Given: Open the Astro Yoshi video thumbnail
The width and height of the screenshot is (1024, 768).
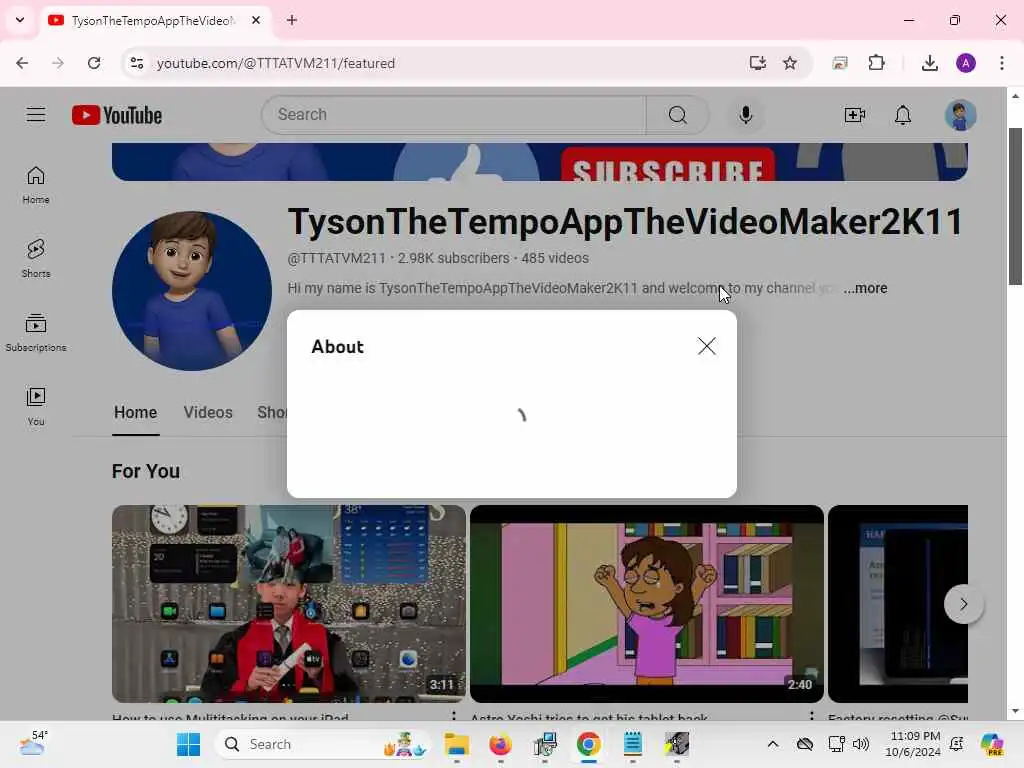Looking at the screenshot, I should 647,603.
